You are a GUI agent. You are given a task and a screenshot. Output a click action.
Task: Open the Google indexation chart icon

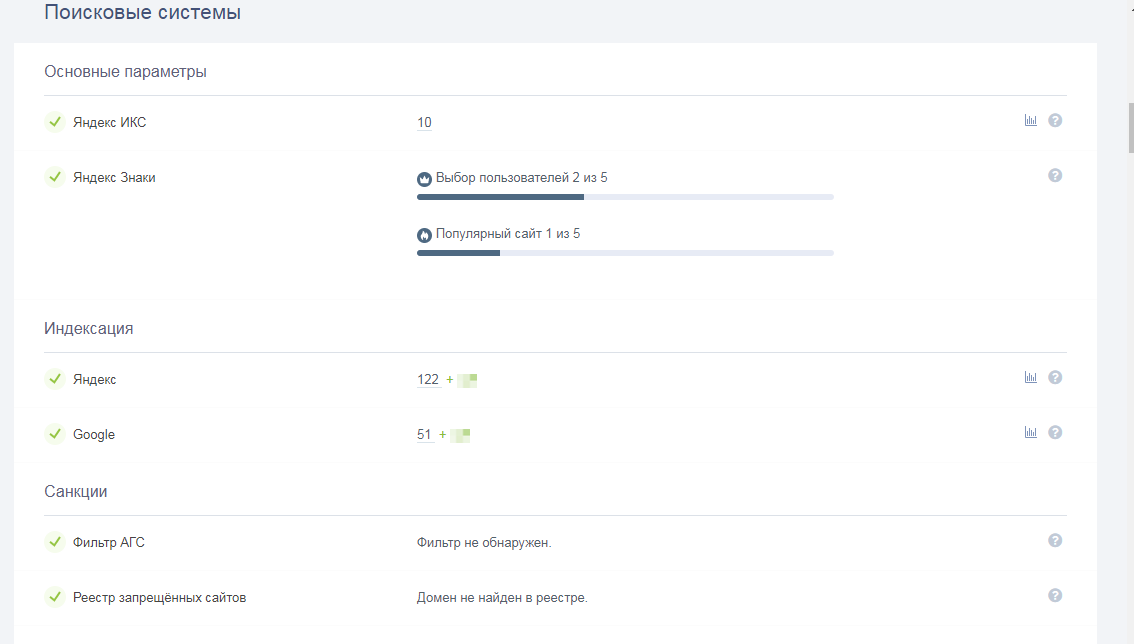point(1031,433)
